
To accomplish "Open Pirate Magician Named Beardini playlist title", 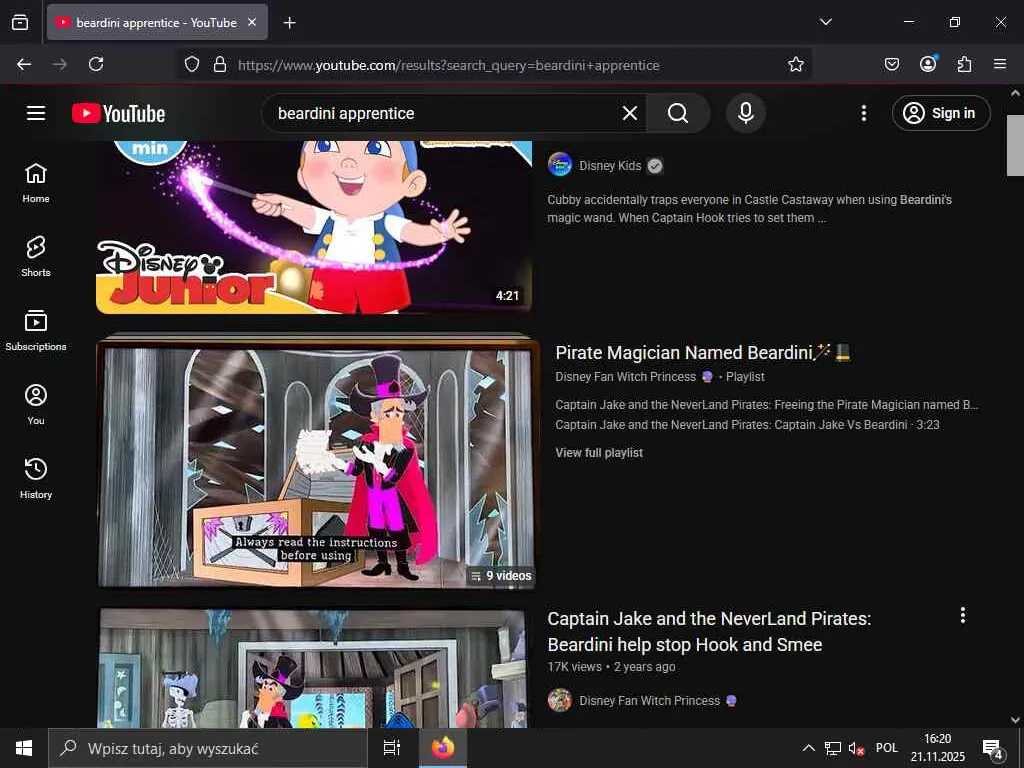I will (703, 353).
